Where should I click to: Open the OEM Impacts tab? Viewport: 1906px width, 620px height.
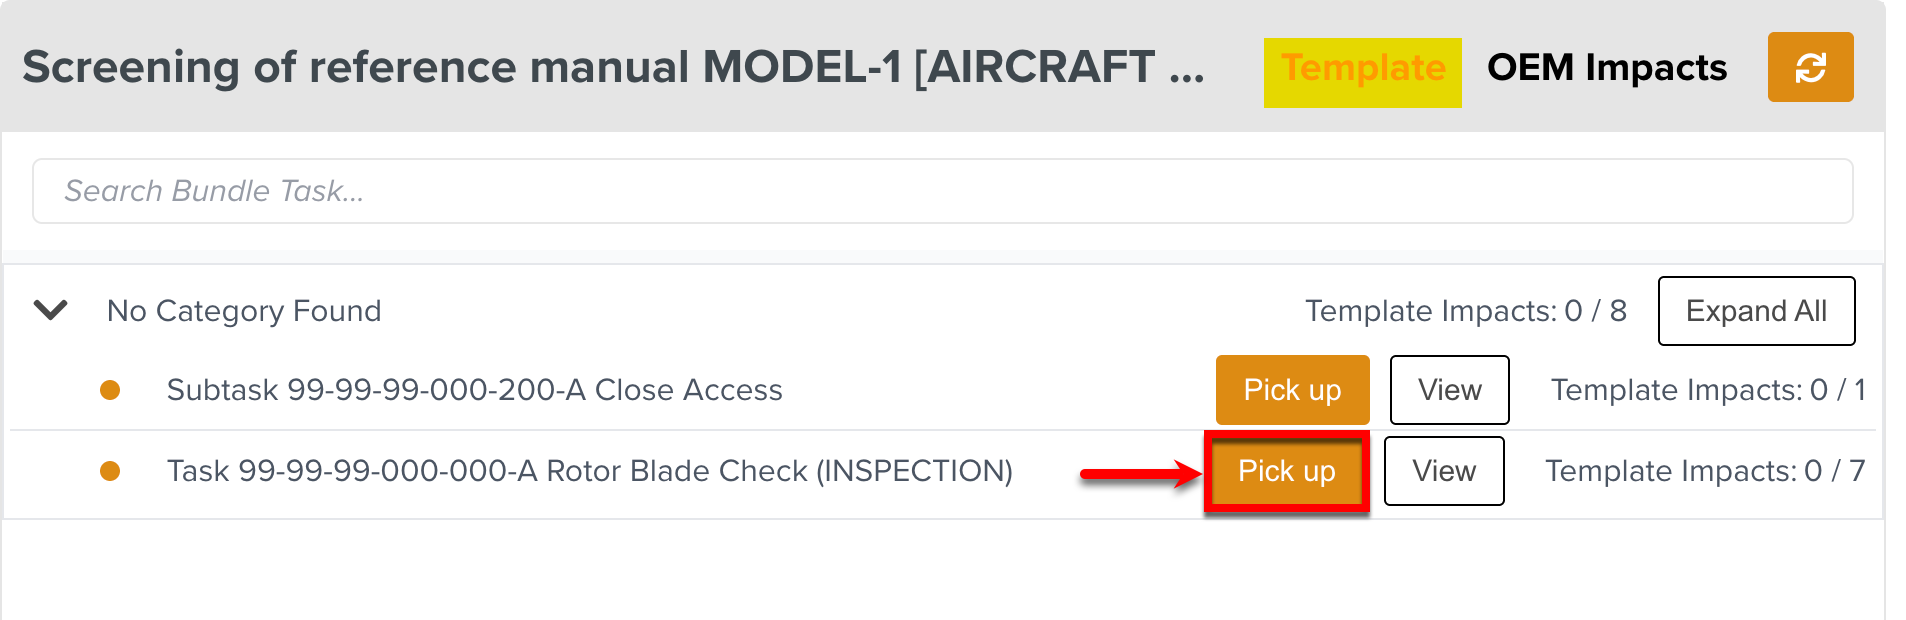[1607, 68]
